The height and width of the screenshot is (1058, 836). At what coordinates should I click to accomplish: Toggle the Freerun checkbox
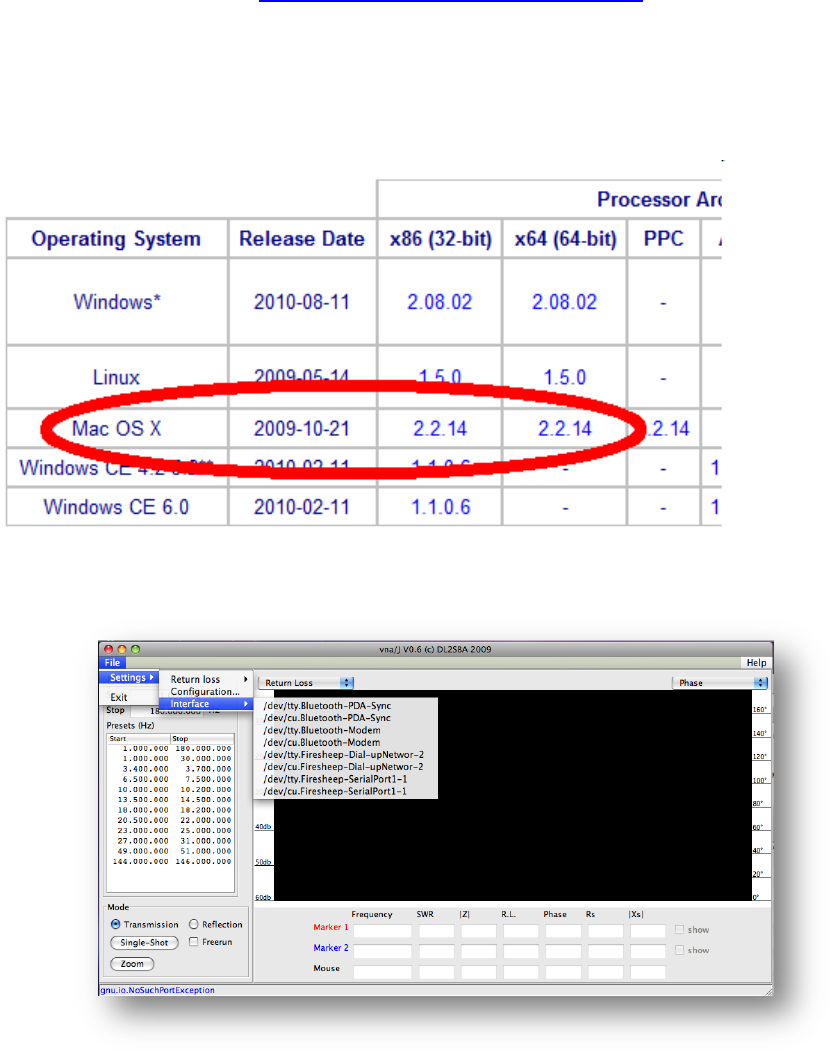click(194, 942)
